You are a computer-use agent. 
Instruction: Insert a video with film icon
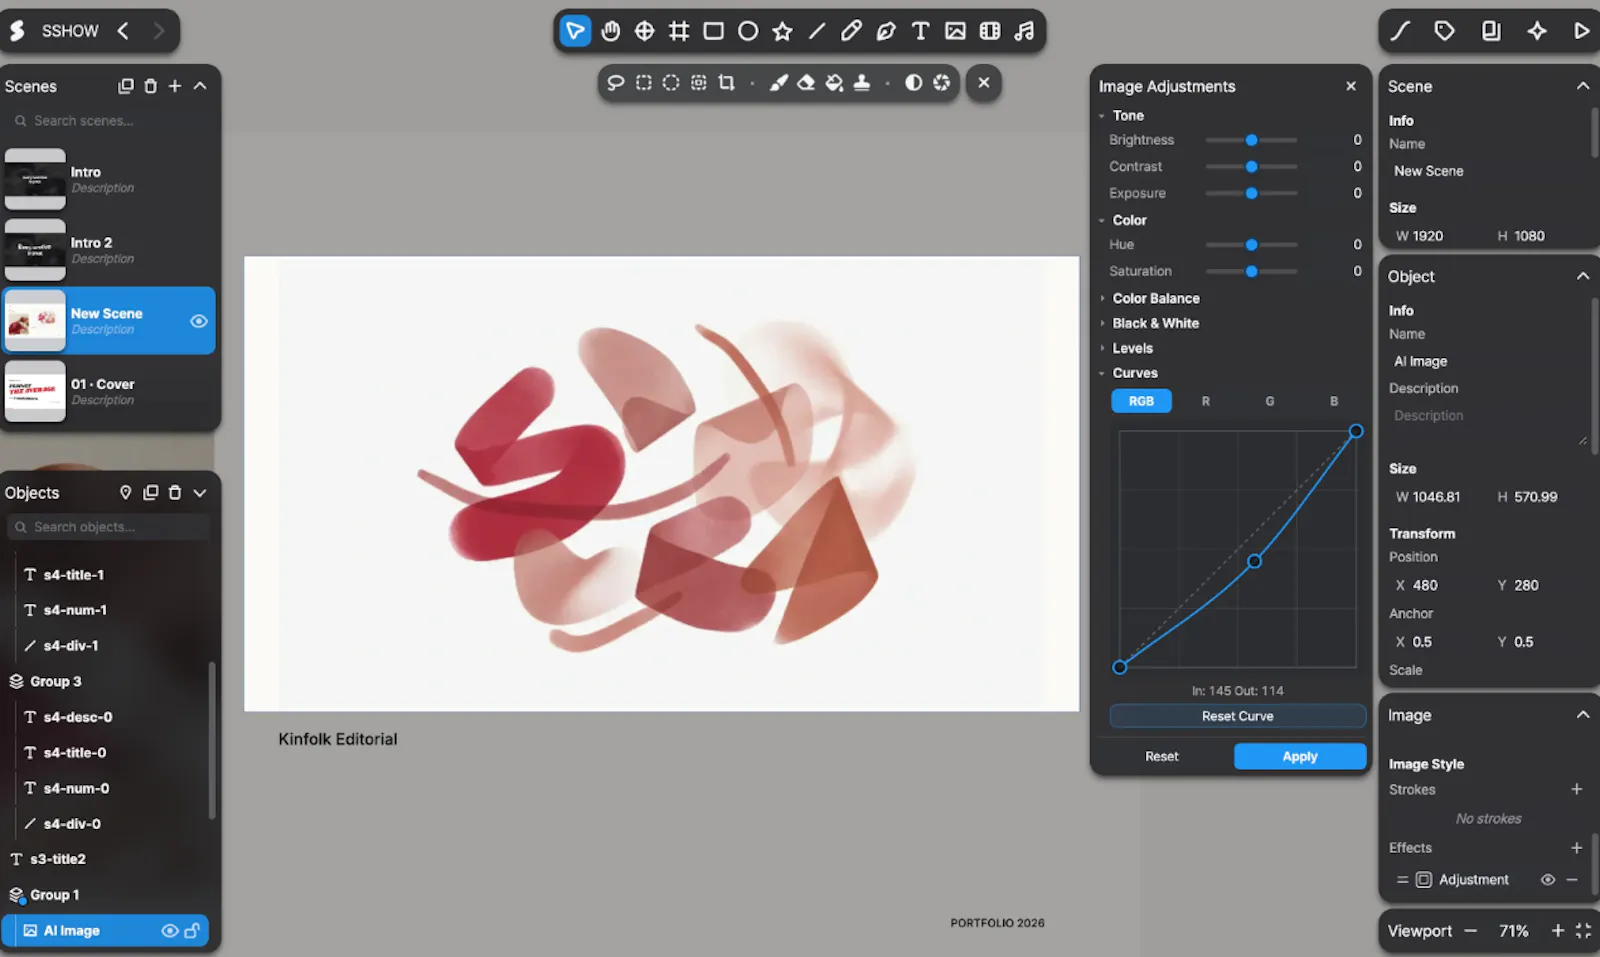(990, 31)
